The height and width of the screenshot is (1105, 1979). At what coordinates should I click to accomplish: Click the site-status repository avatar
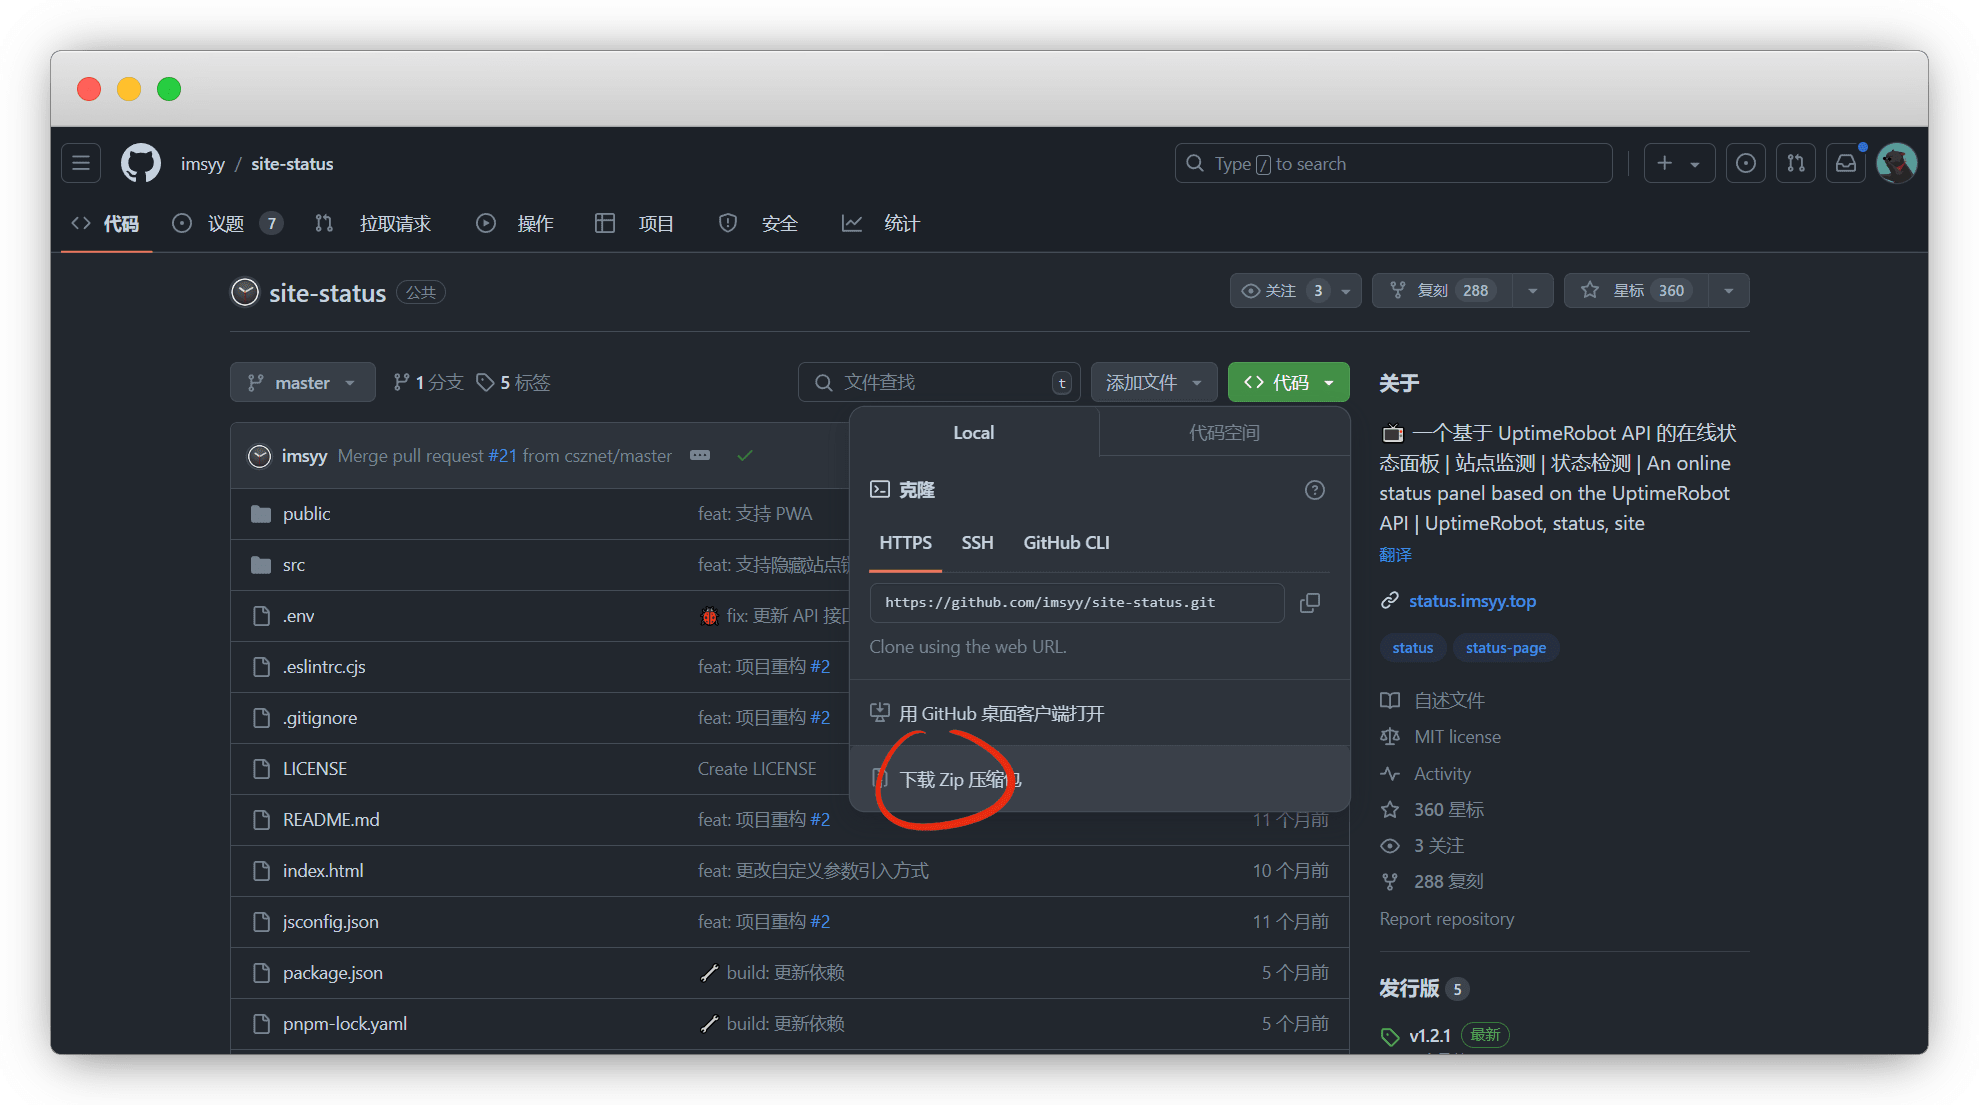(245, 292)
